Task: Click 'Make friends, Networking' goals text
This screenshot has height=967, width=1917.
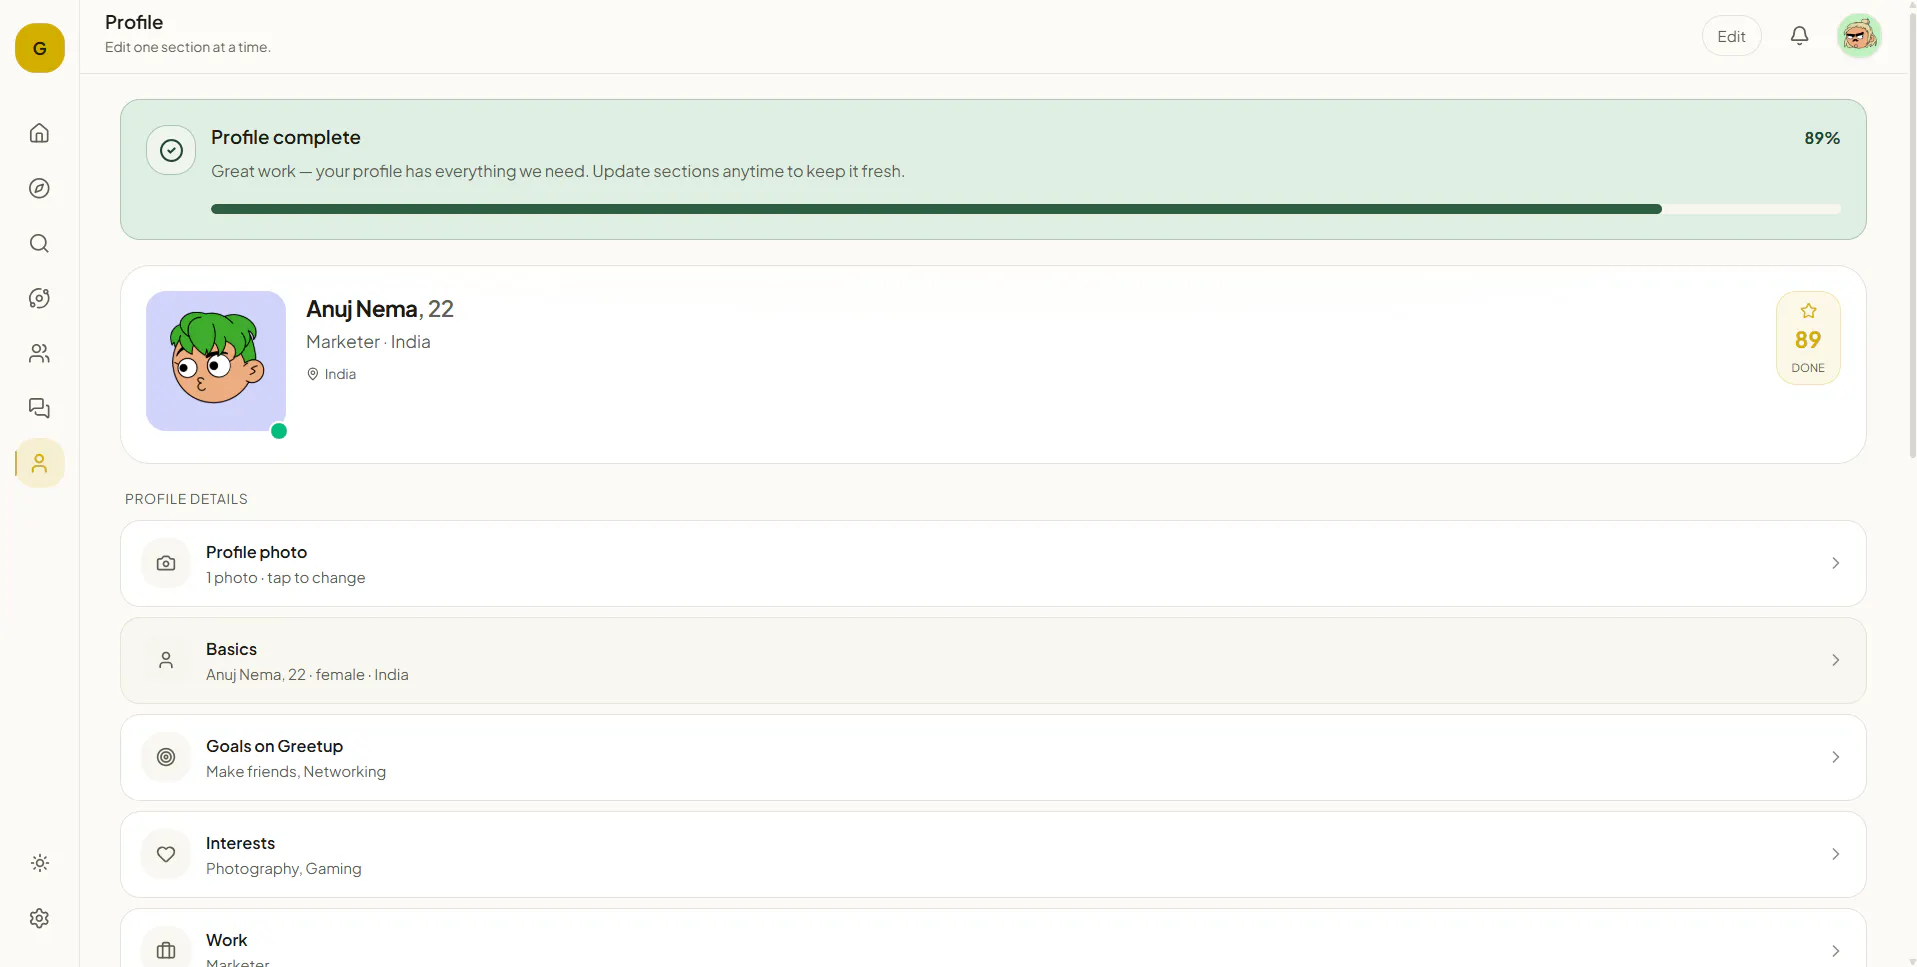Action: tap(296, 772)
